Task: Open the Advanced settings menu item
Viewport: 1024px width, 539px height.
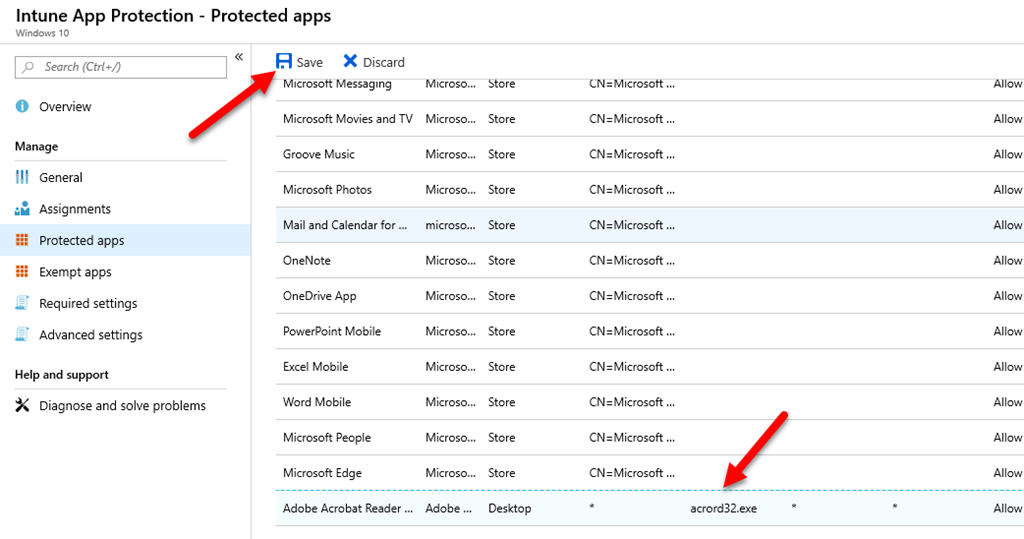Action: (90, 335)
